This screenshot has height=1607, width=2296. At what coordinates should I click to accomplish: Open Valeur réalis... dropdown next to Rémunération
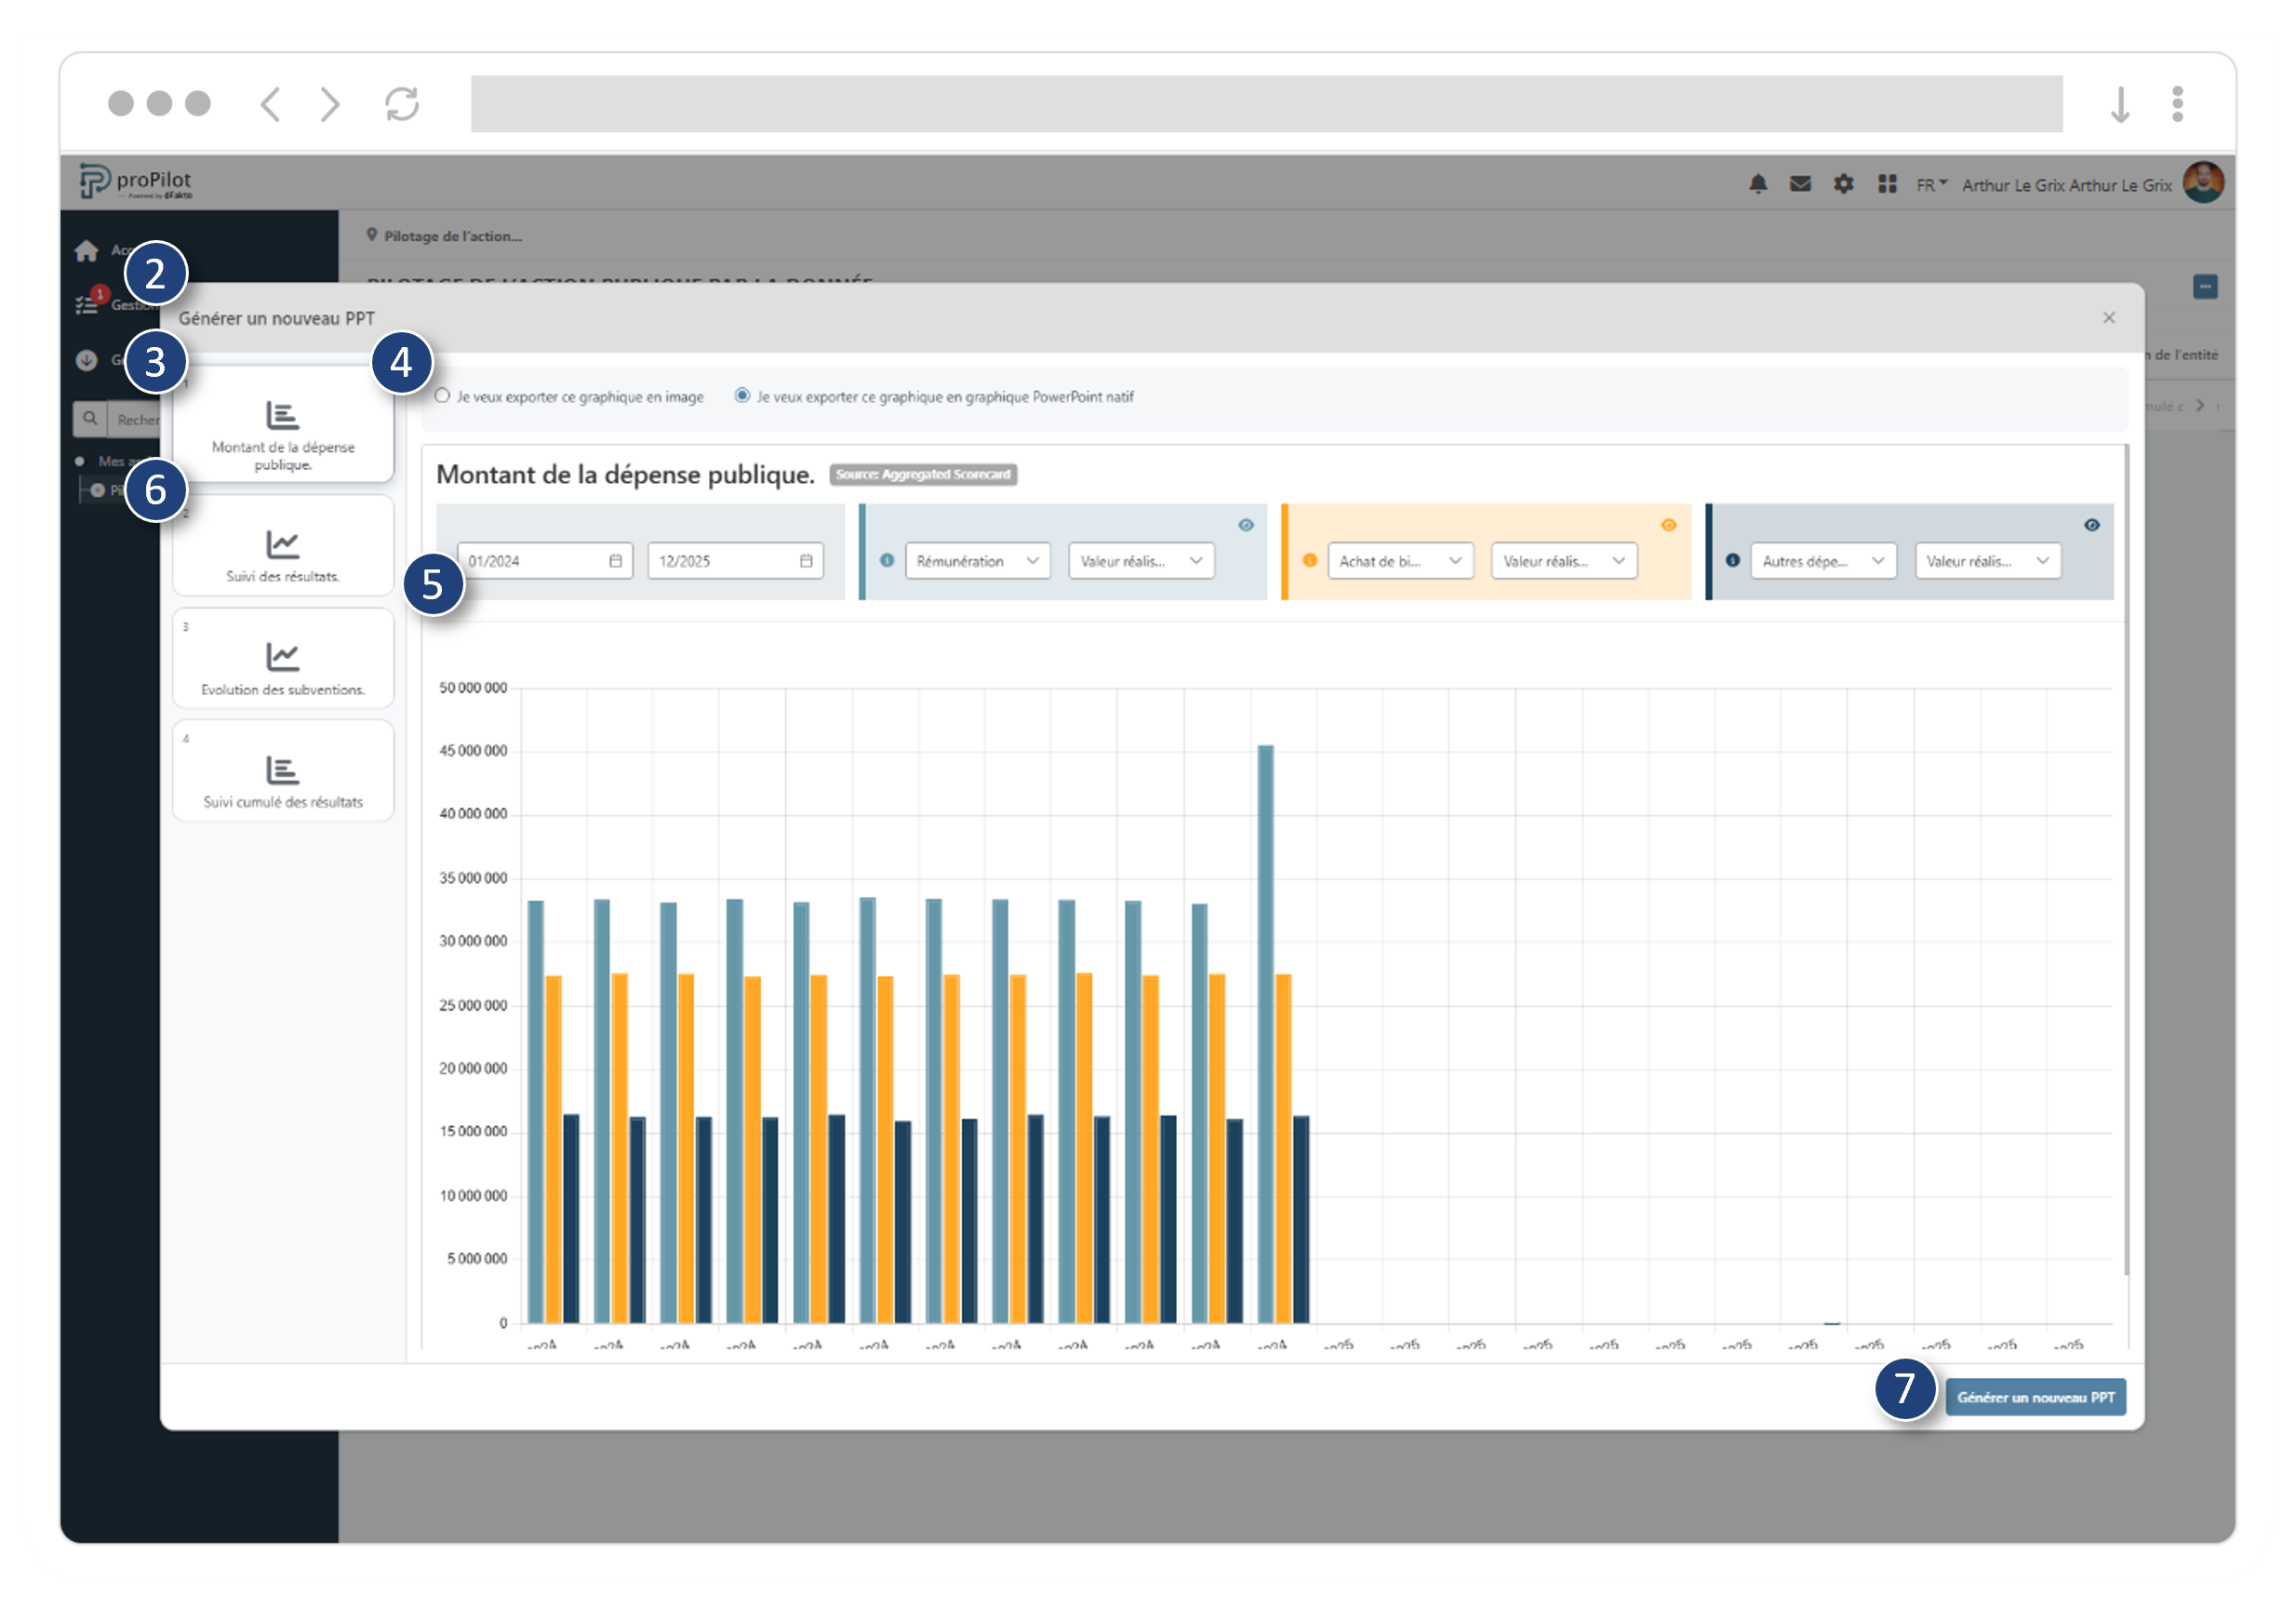[x=1141, y=561]
